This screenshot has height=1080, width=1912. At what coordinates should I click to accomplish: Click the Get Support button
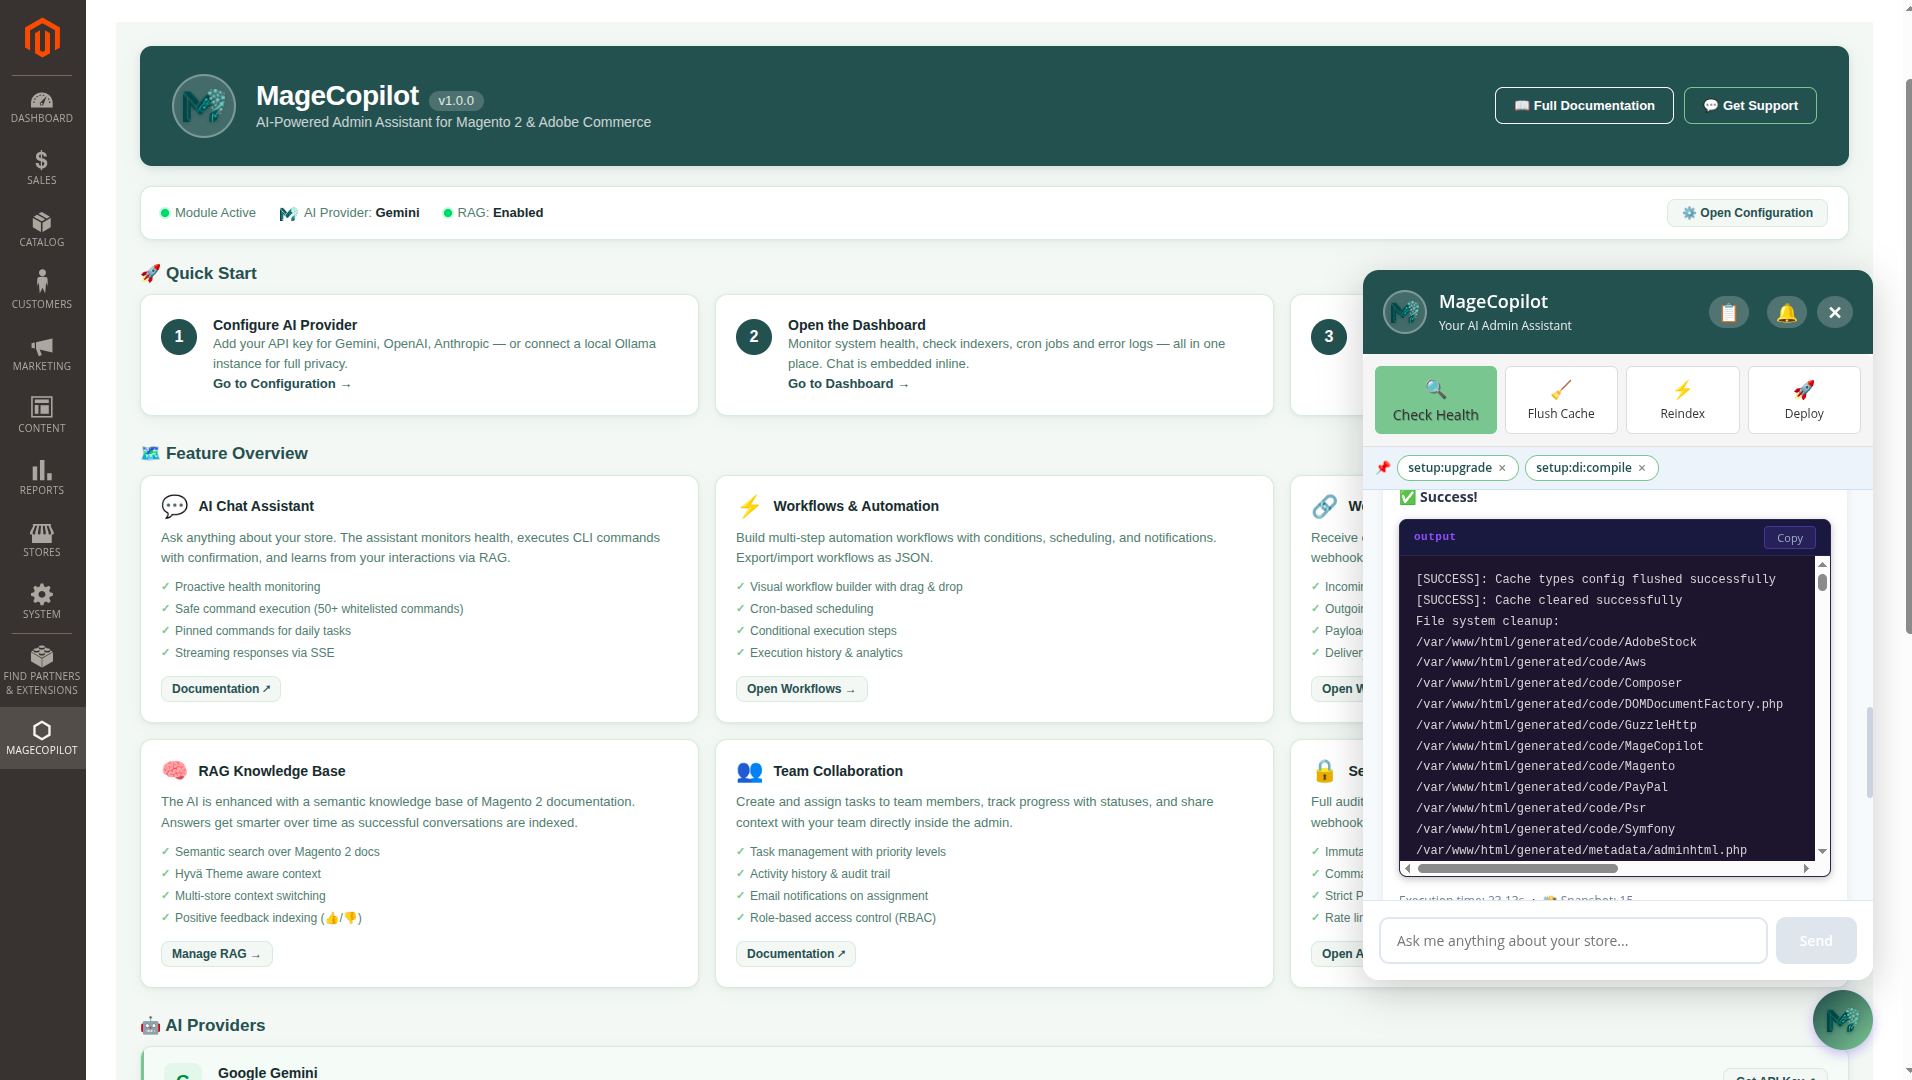click(1750, 105)
